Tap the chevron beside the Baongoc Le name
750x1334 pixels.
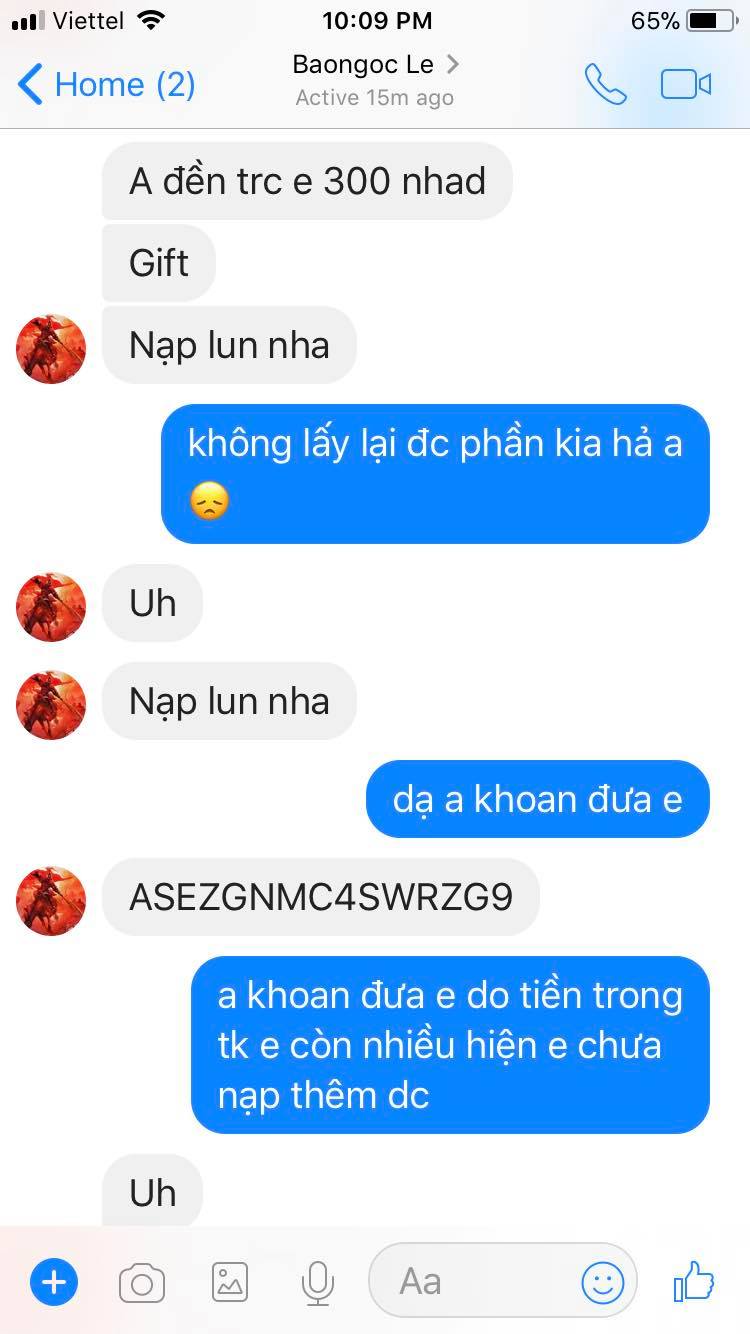452,65
